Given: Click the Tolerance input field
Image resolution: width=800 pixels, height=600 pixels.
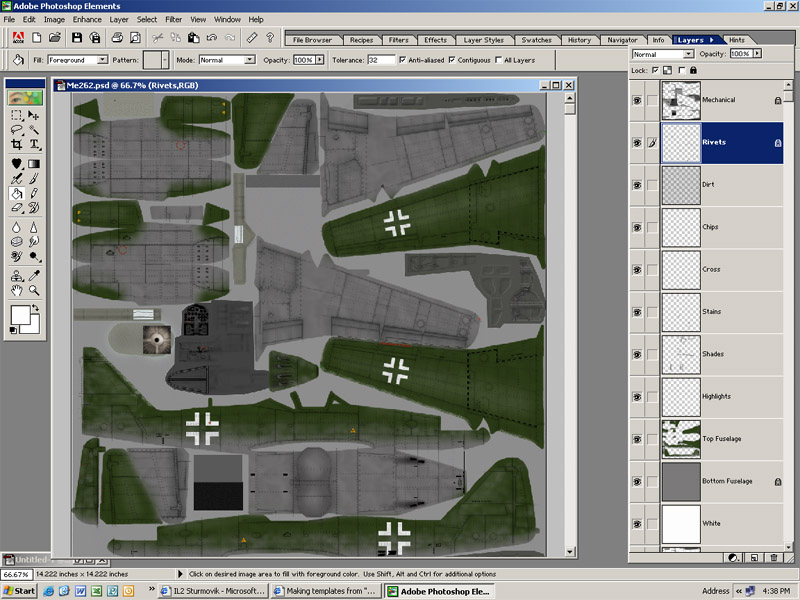Looking at the screenshot, I should click(x=381, y=60).
